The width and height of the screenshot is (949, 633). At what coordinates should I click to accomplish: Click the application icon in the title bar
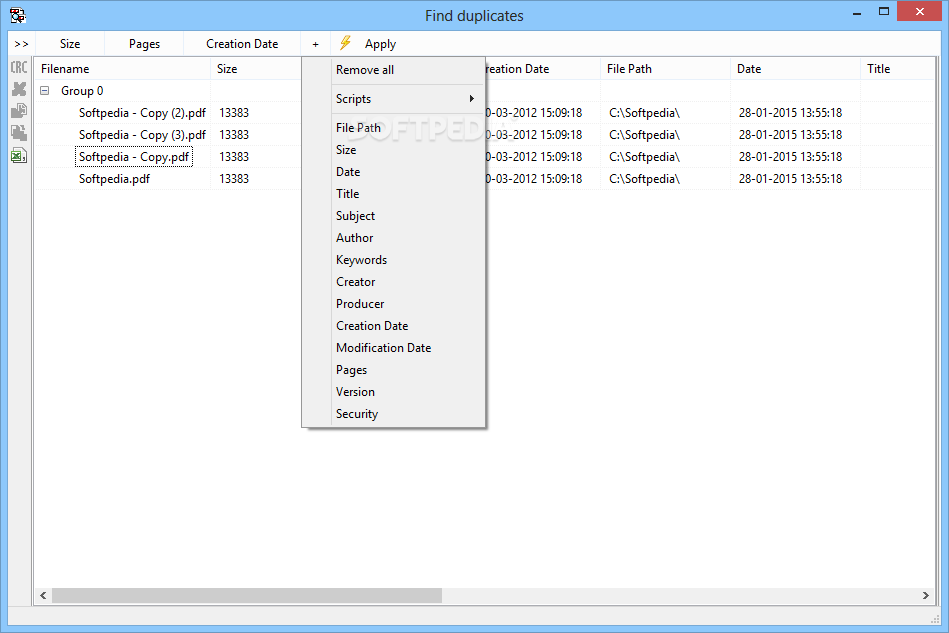coord(18,15)
